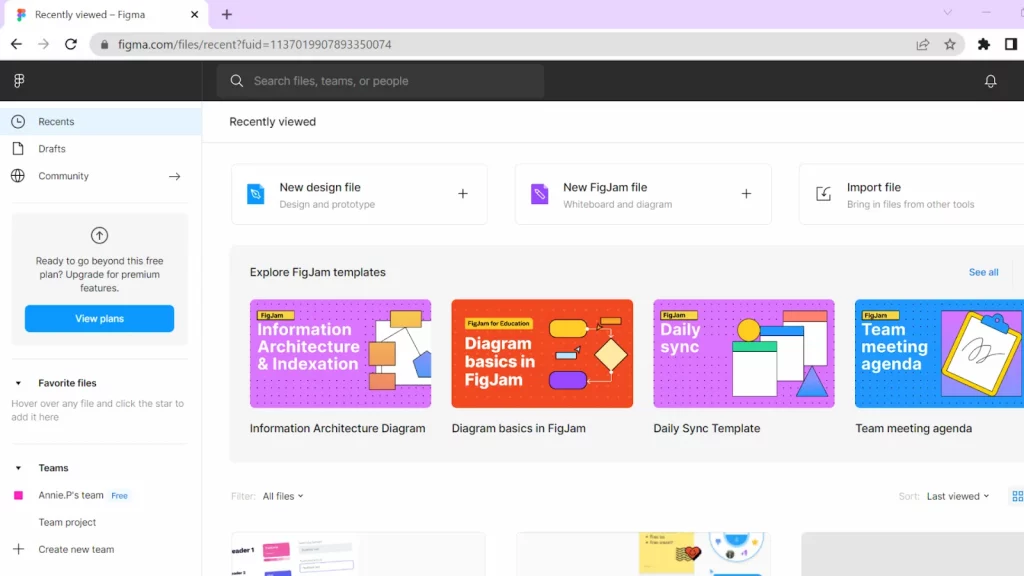The width and height of the screenshot is (1024, 576).
Task: Open Diagram basics in FigJam template thumbnail
Action: coord(542,353)
